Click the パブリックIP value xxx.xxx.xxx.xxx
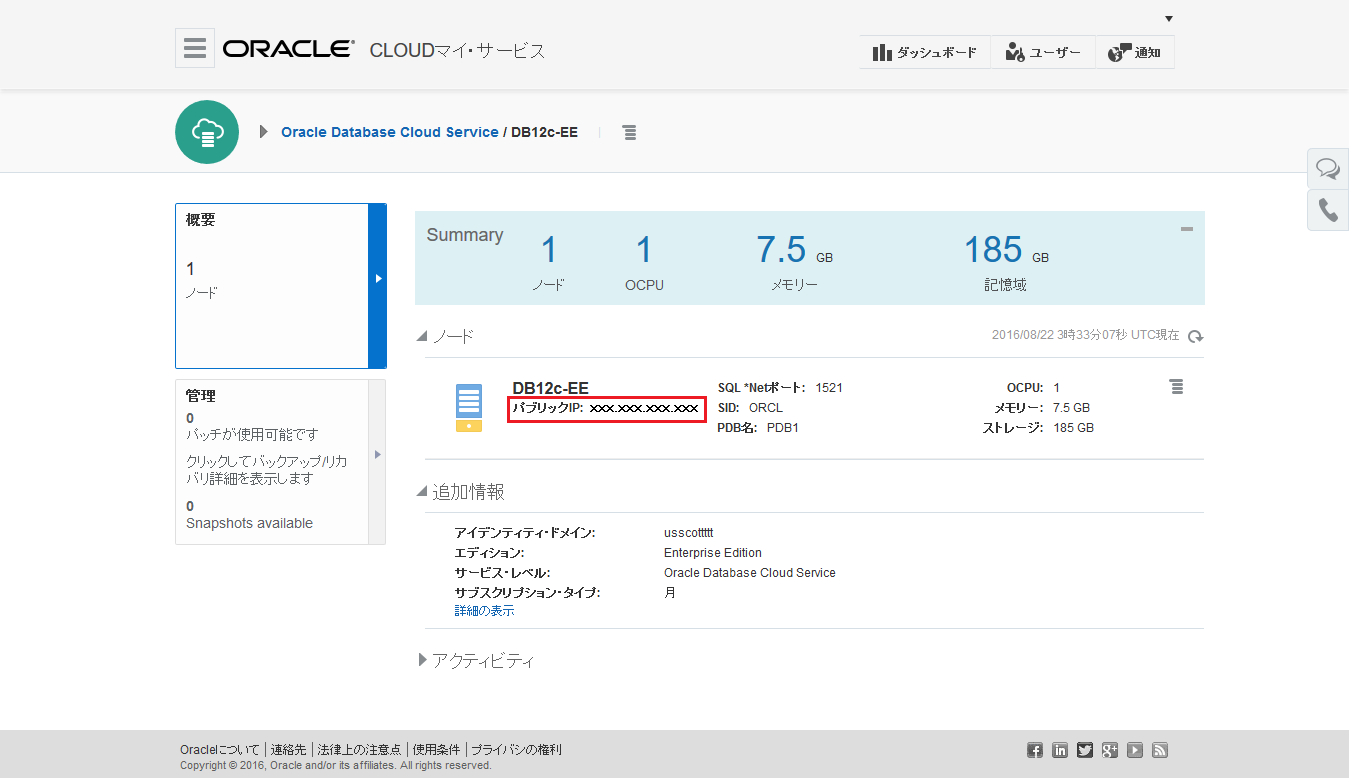1349x784 pixels. click(x=643, y=408)
